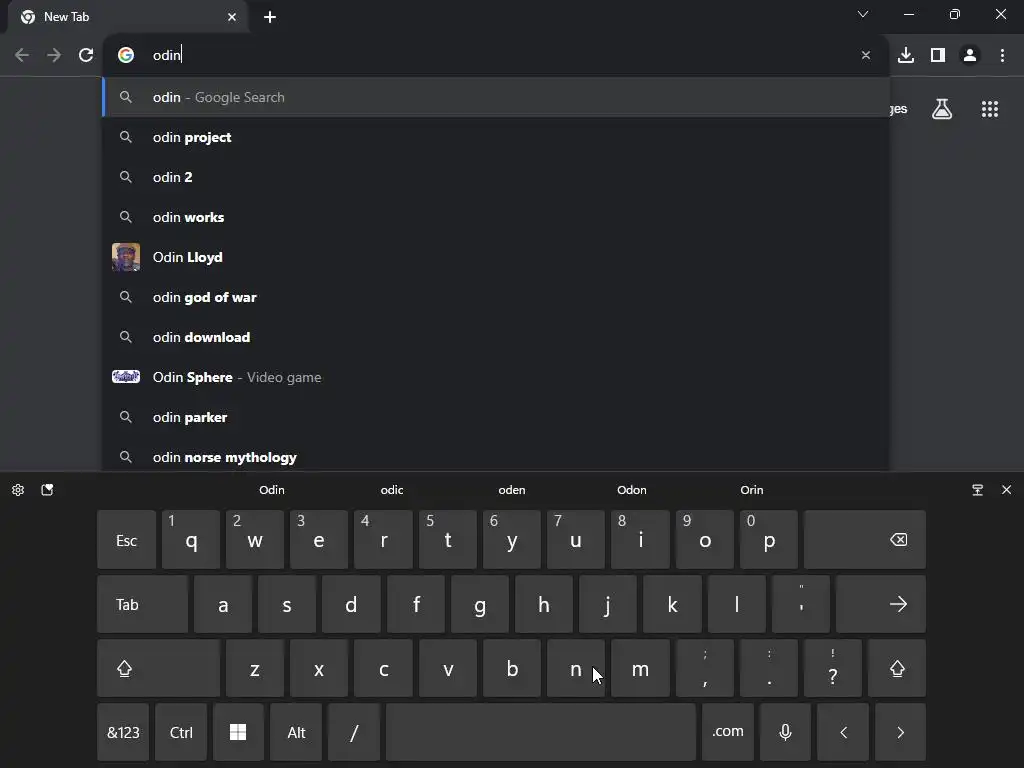Tap the n key

[x=575, y=668]
